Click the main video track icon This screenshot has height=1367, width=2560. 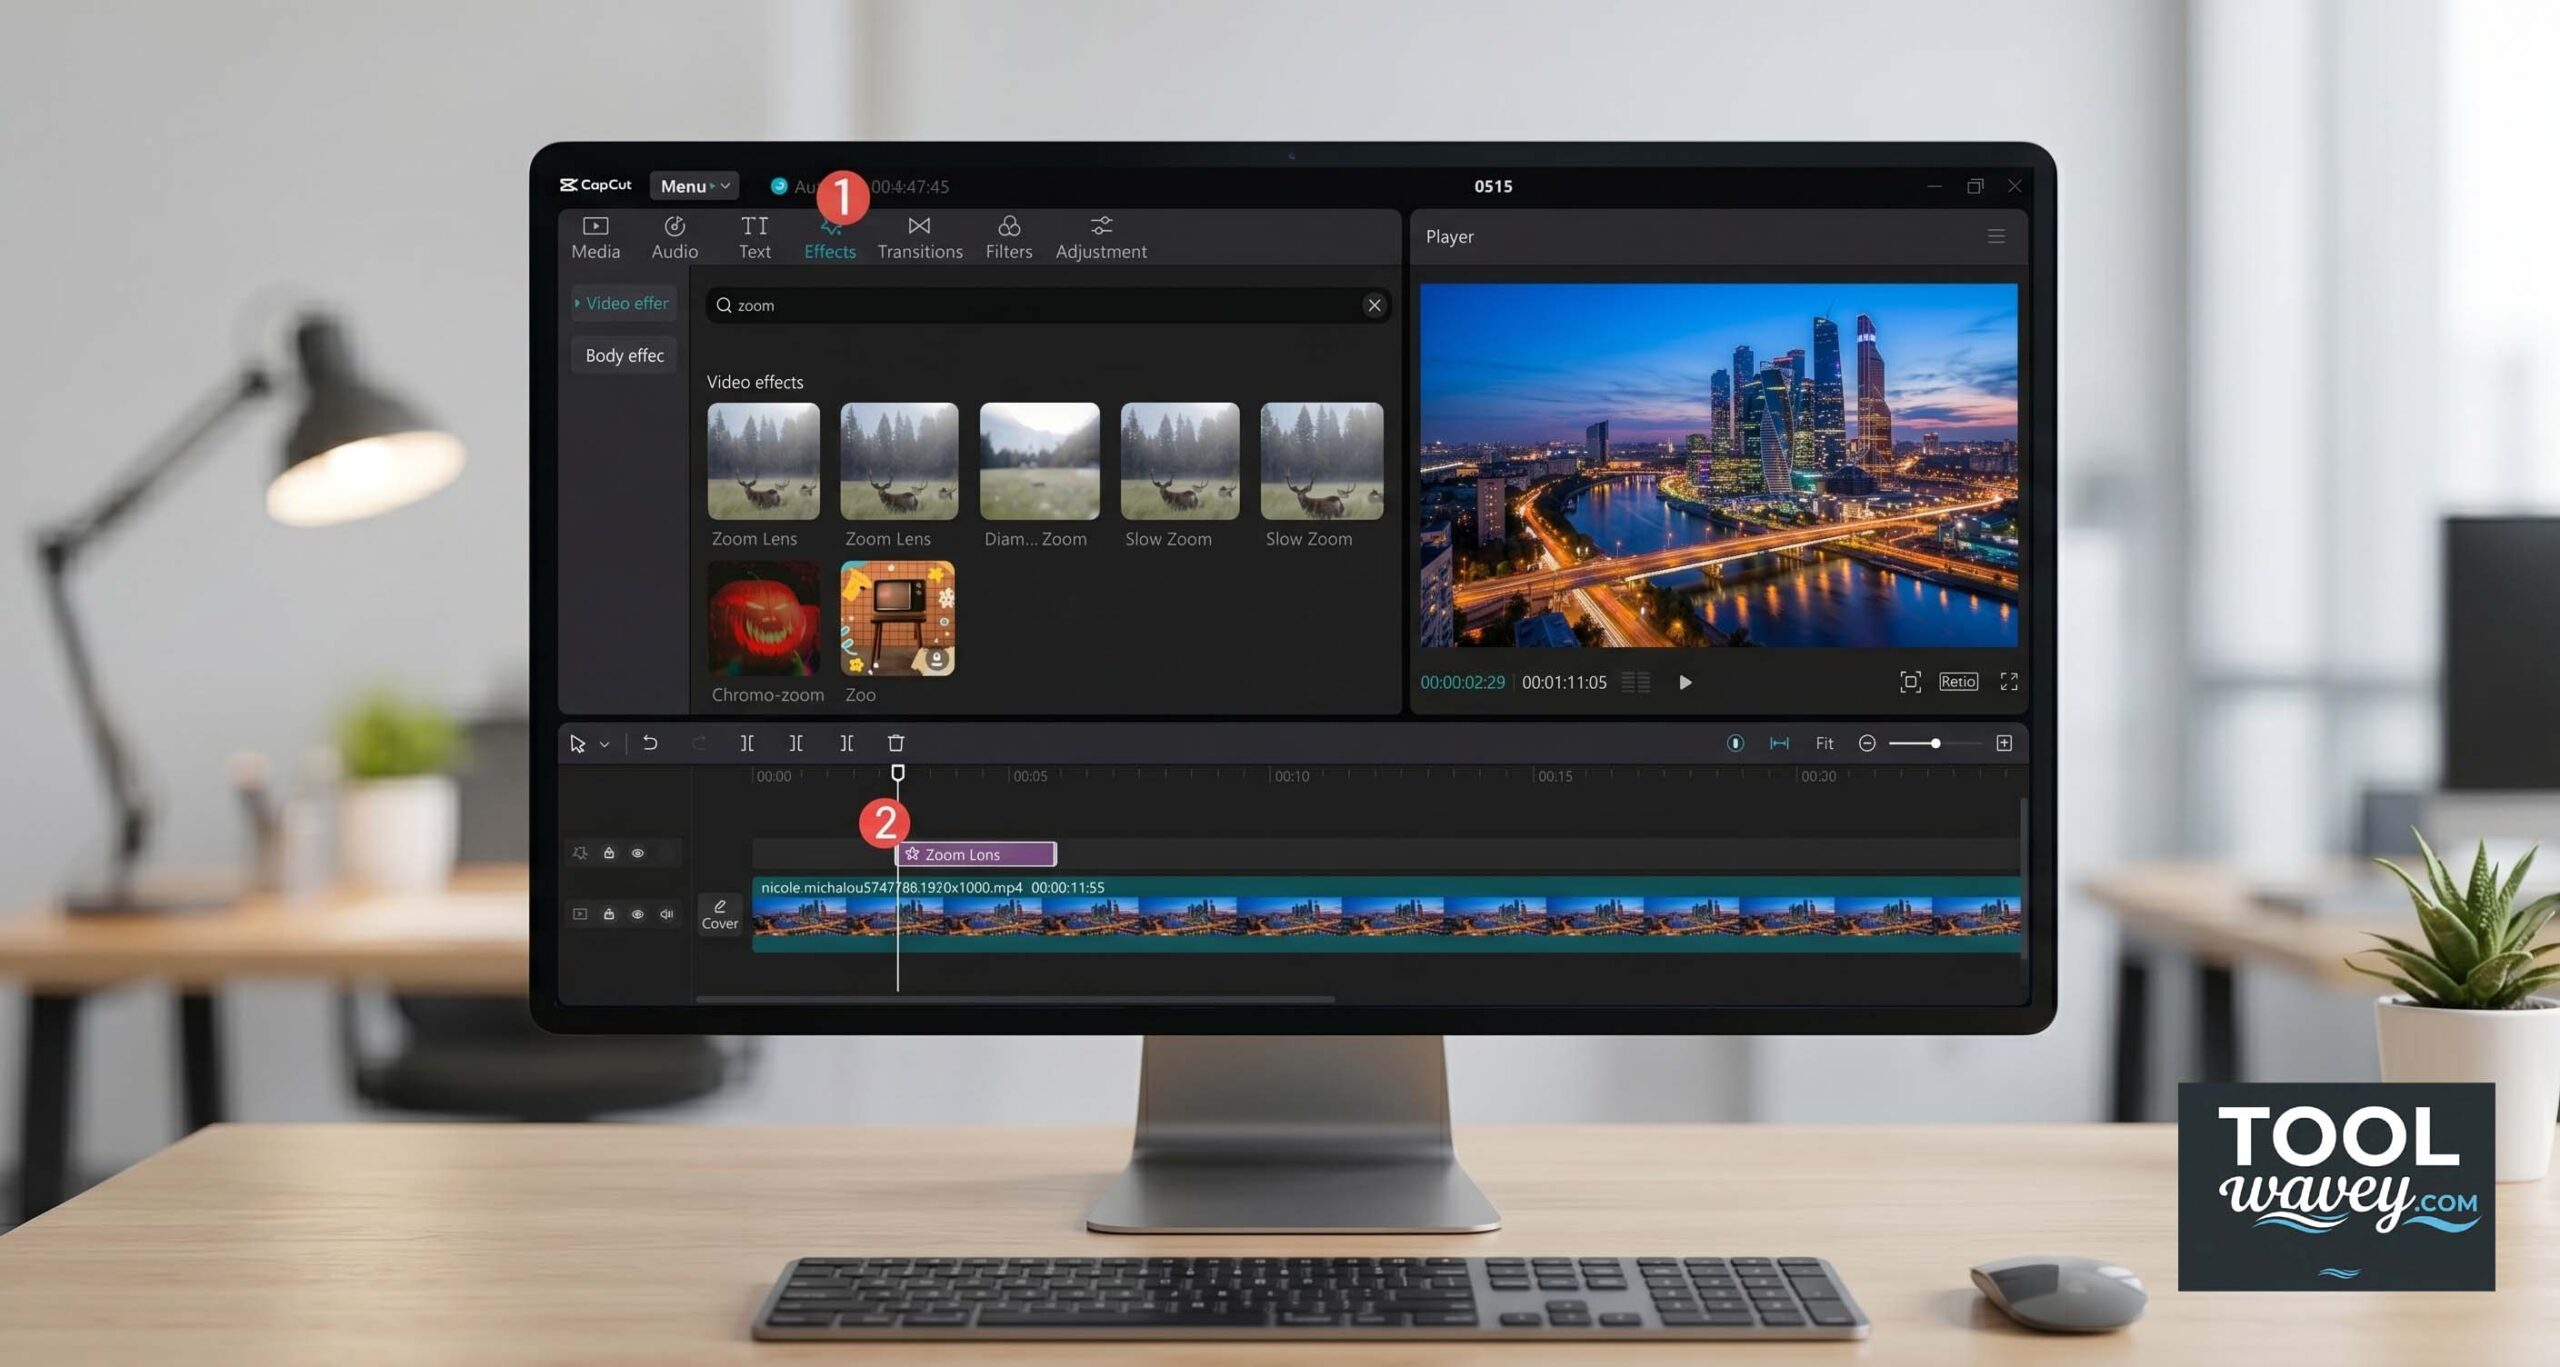coord(579,914)
